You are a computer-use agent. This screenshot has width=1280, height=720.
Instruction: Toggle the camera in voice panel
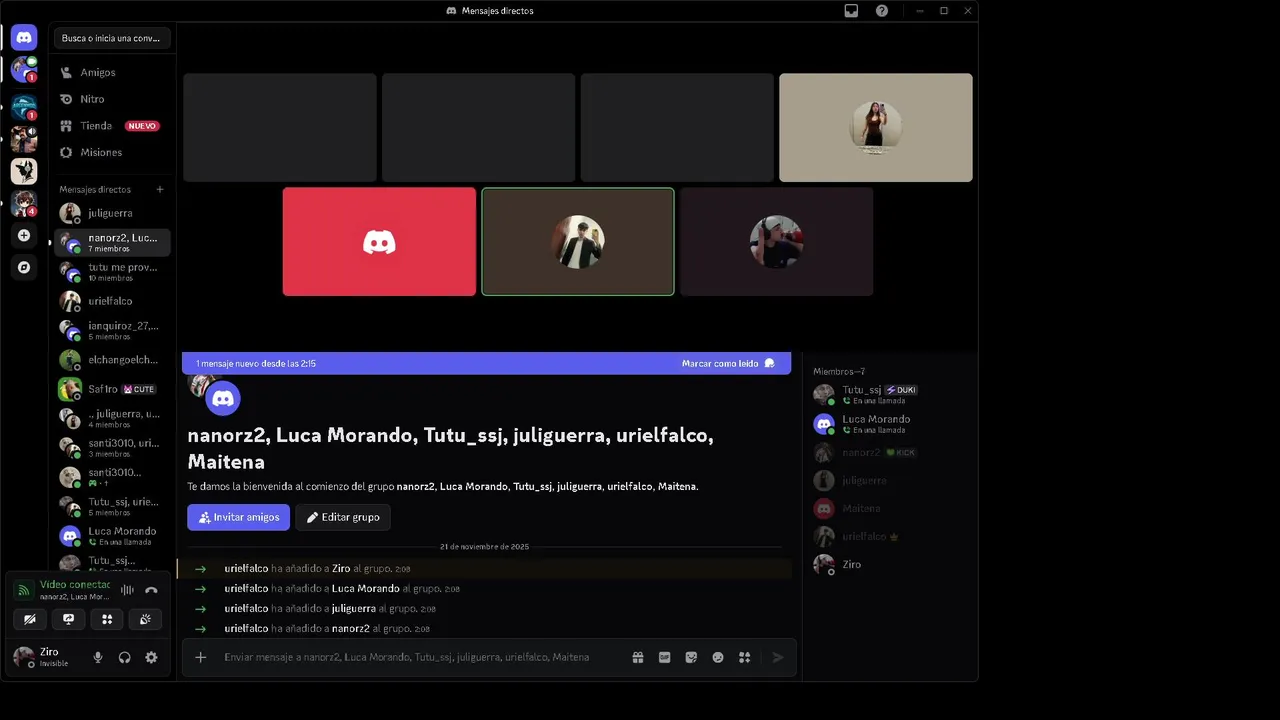coord(30,619)
